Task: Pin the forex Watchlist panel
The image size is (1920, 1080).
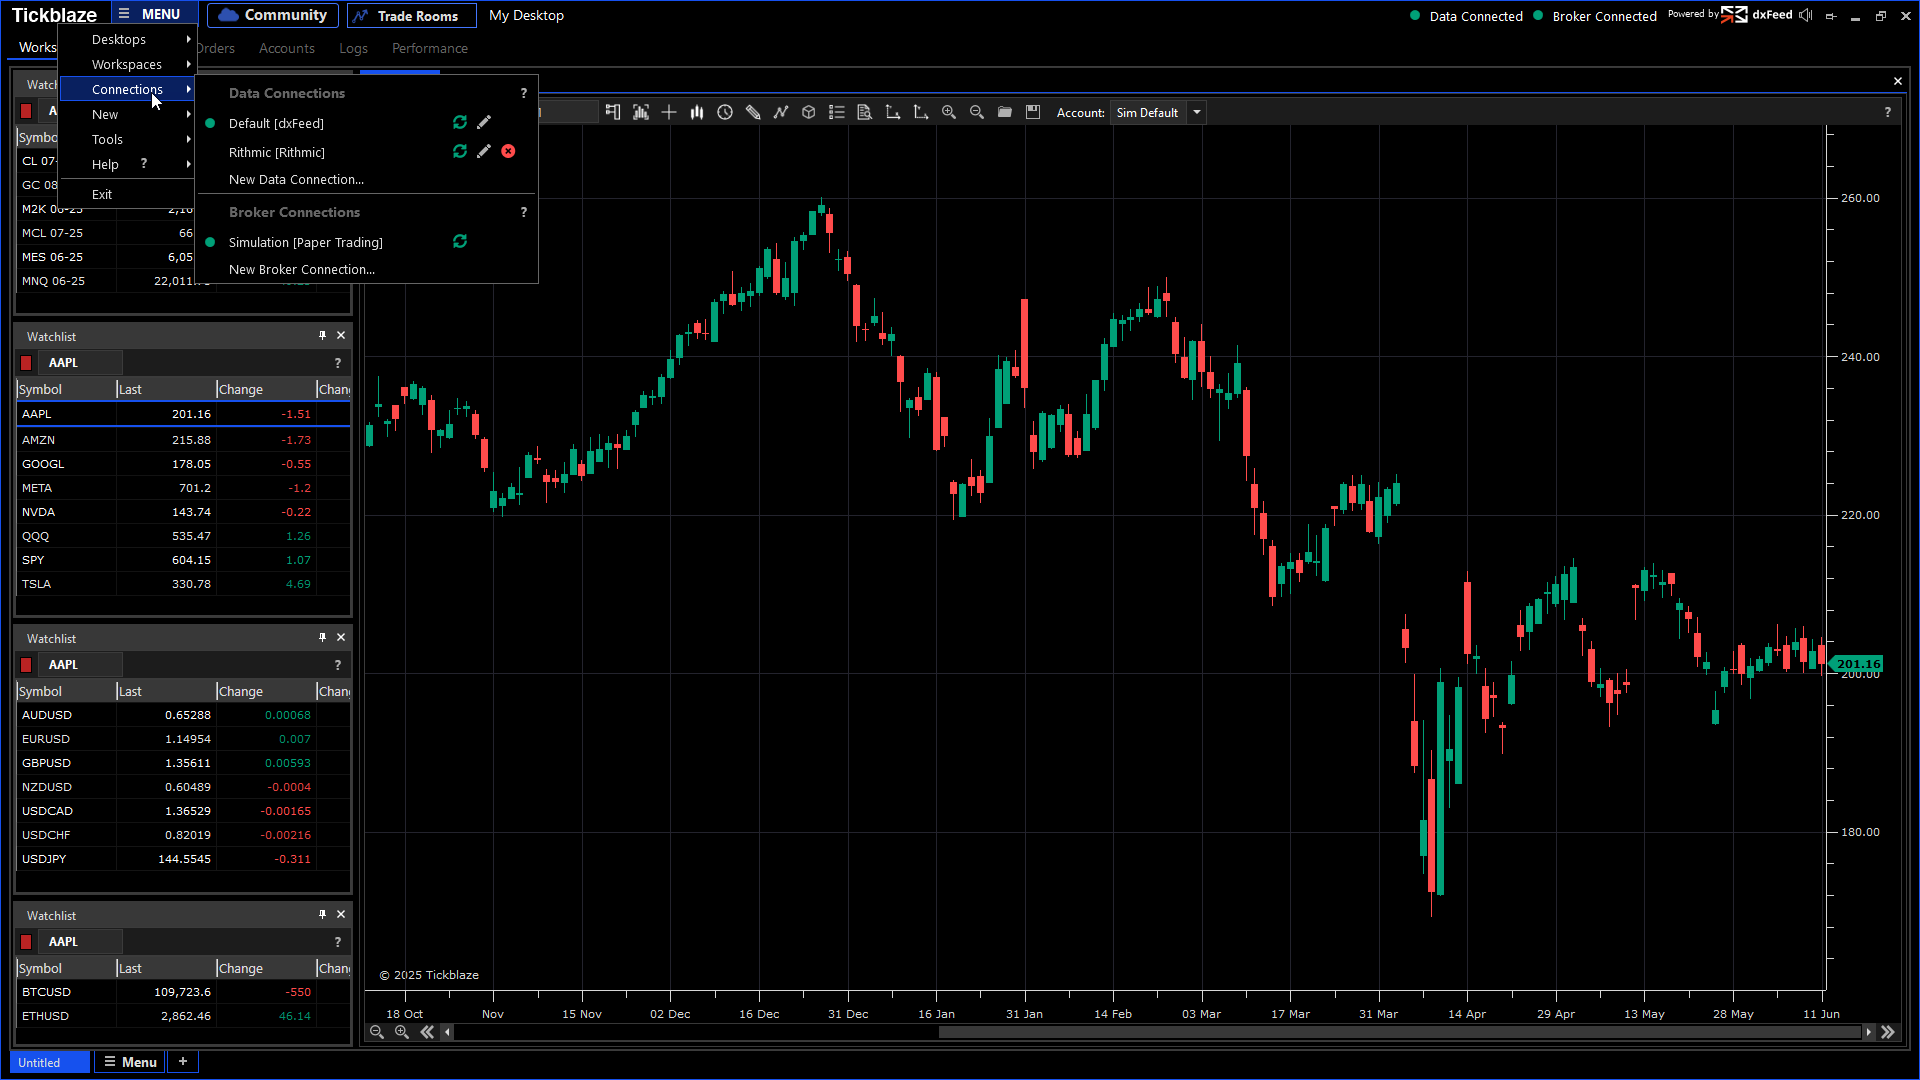Action: [322, 638]
